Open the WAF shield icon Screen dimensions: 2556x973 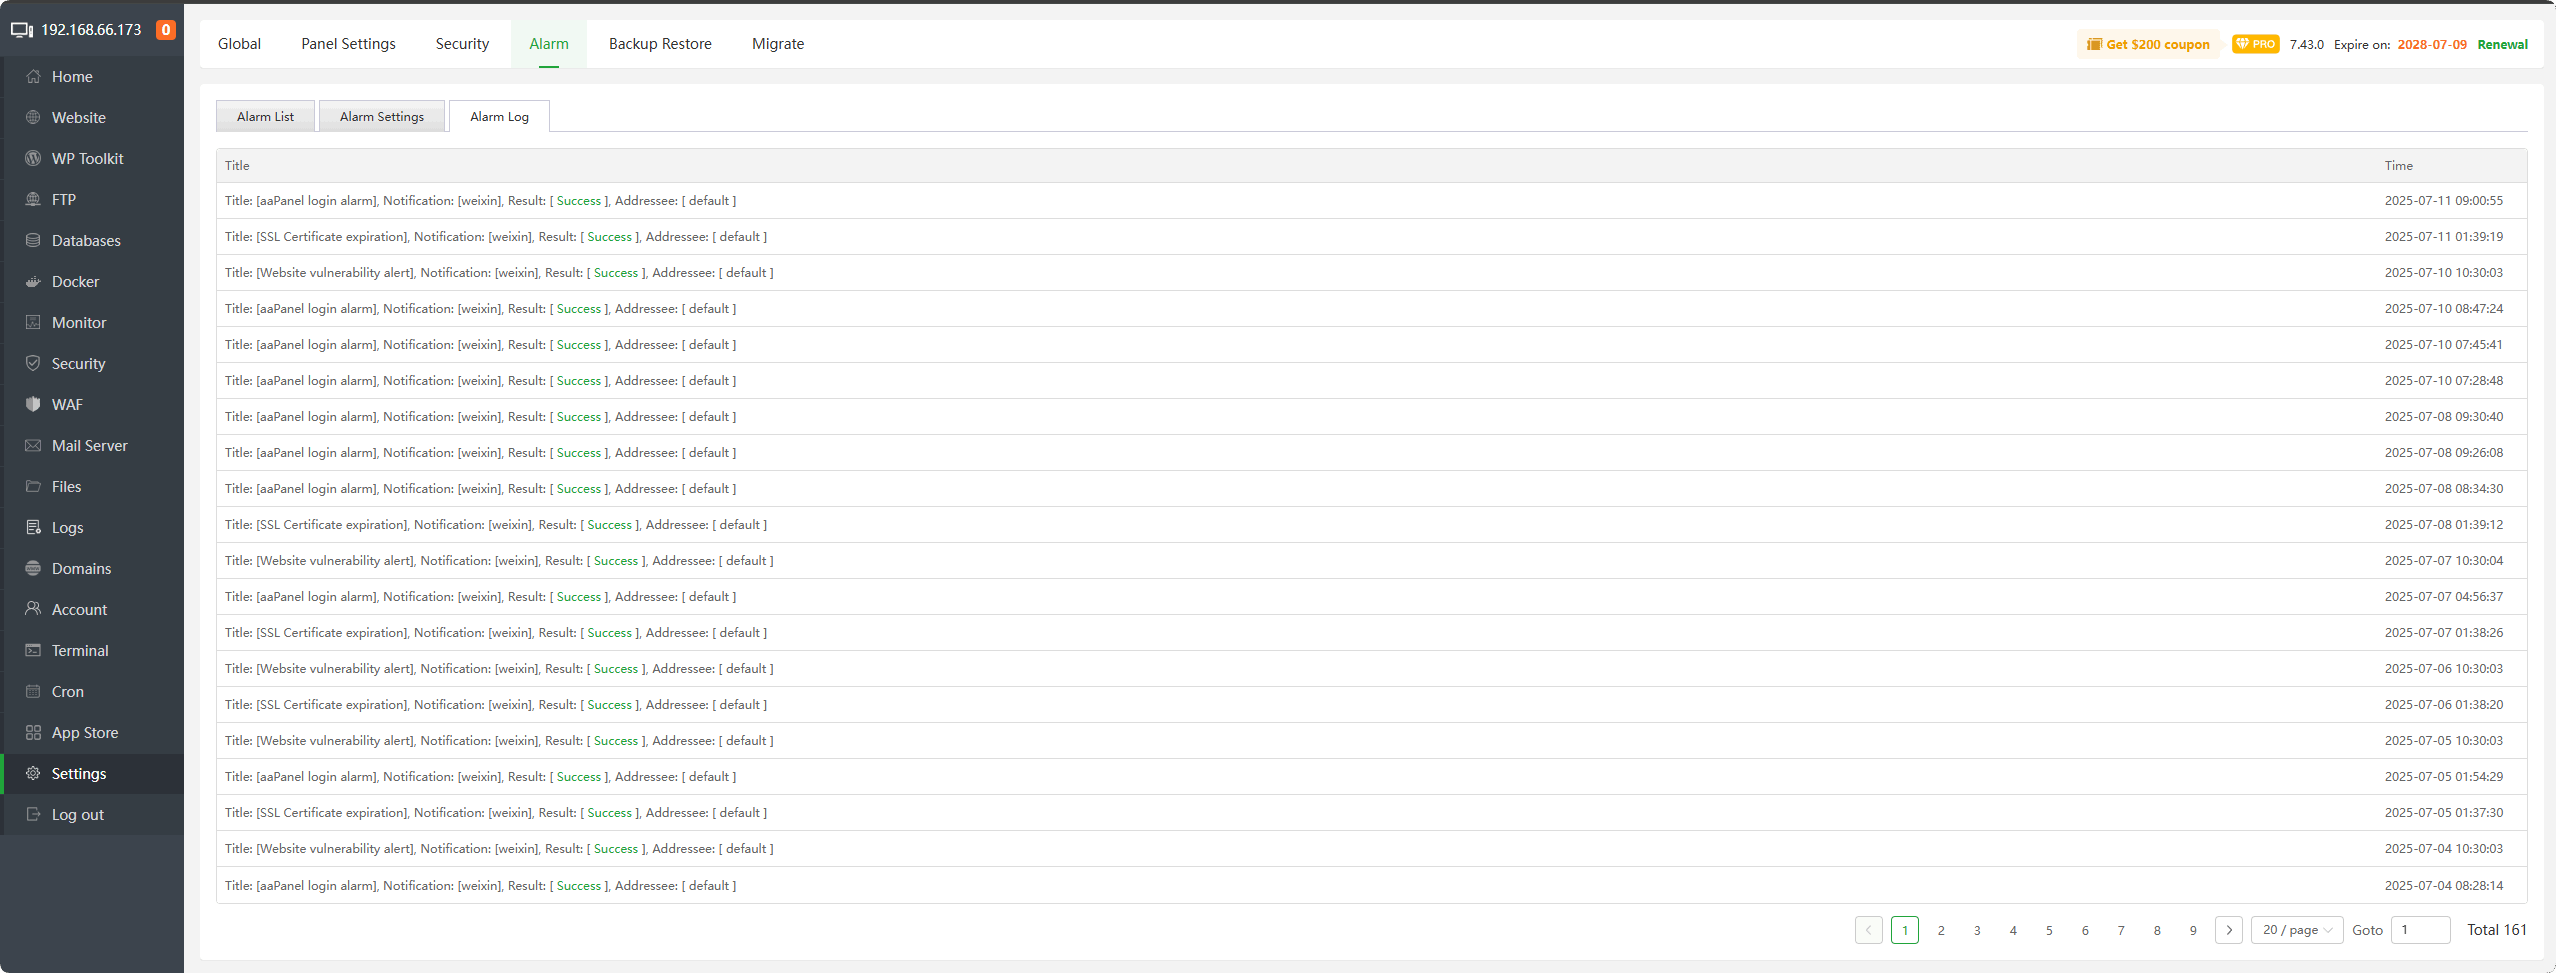[33, 405]
